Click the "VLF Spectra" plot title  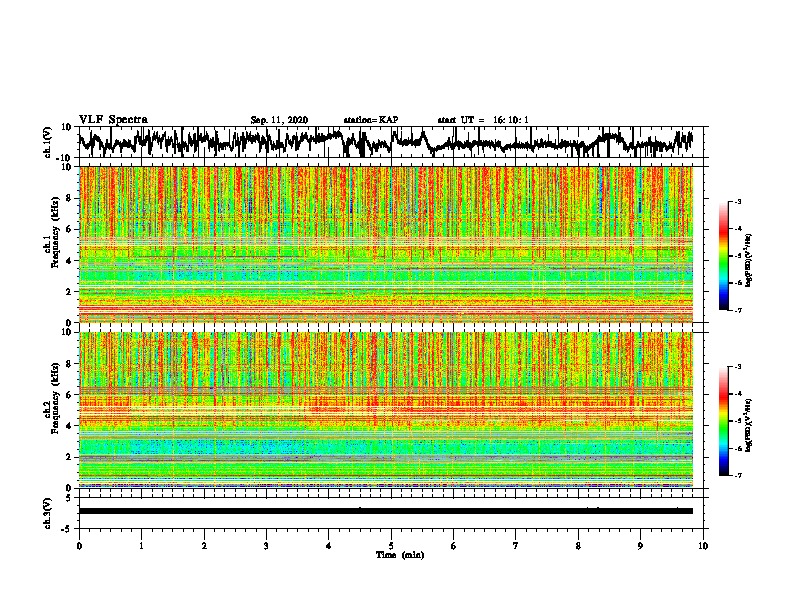point(113,119)
